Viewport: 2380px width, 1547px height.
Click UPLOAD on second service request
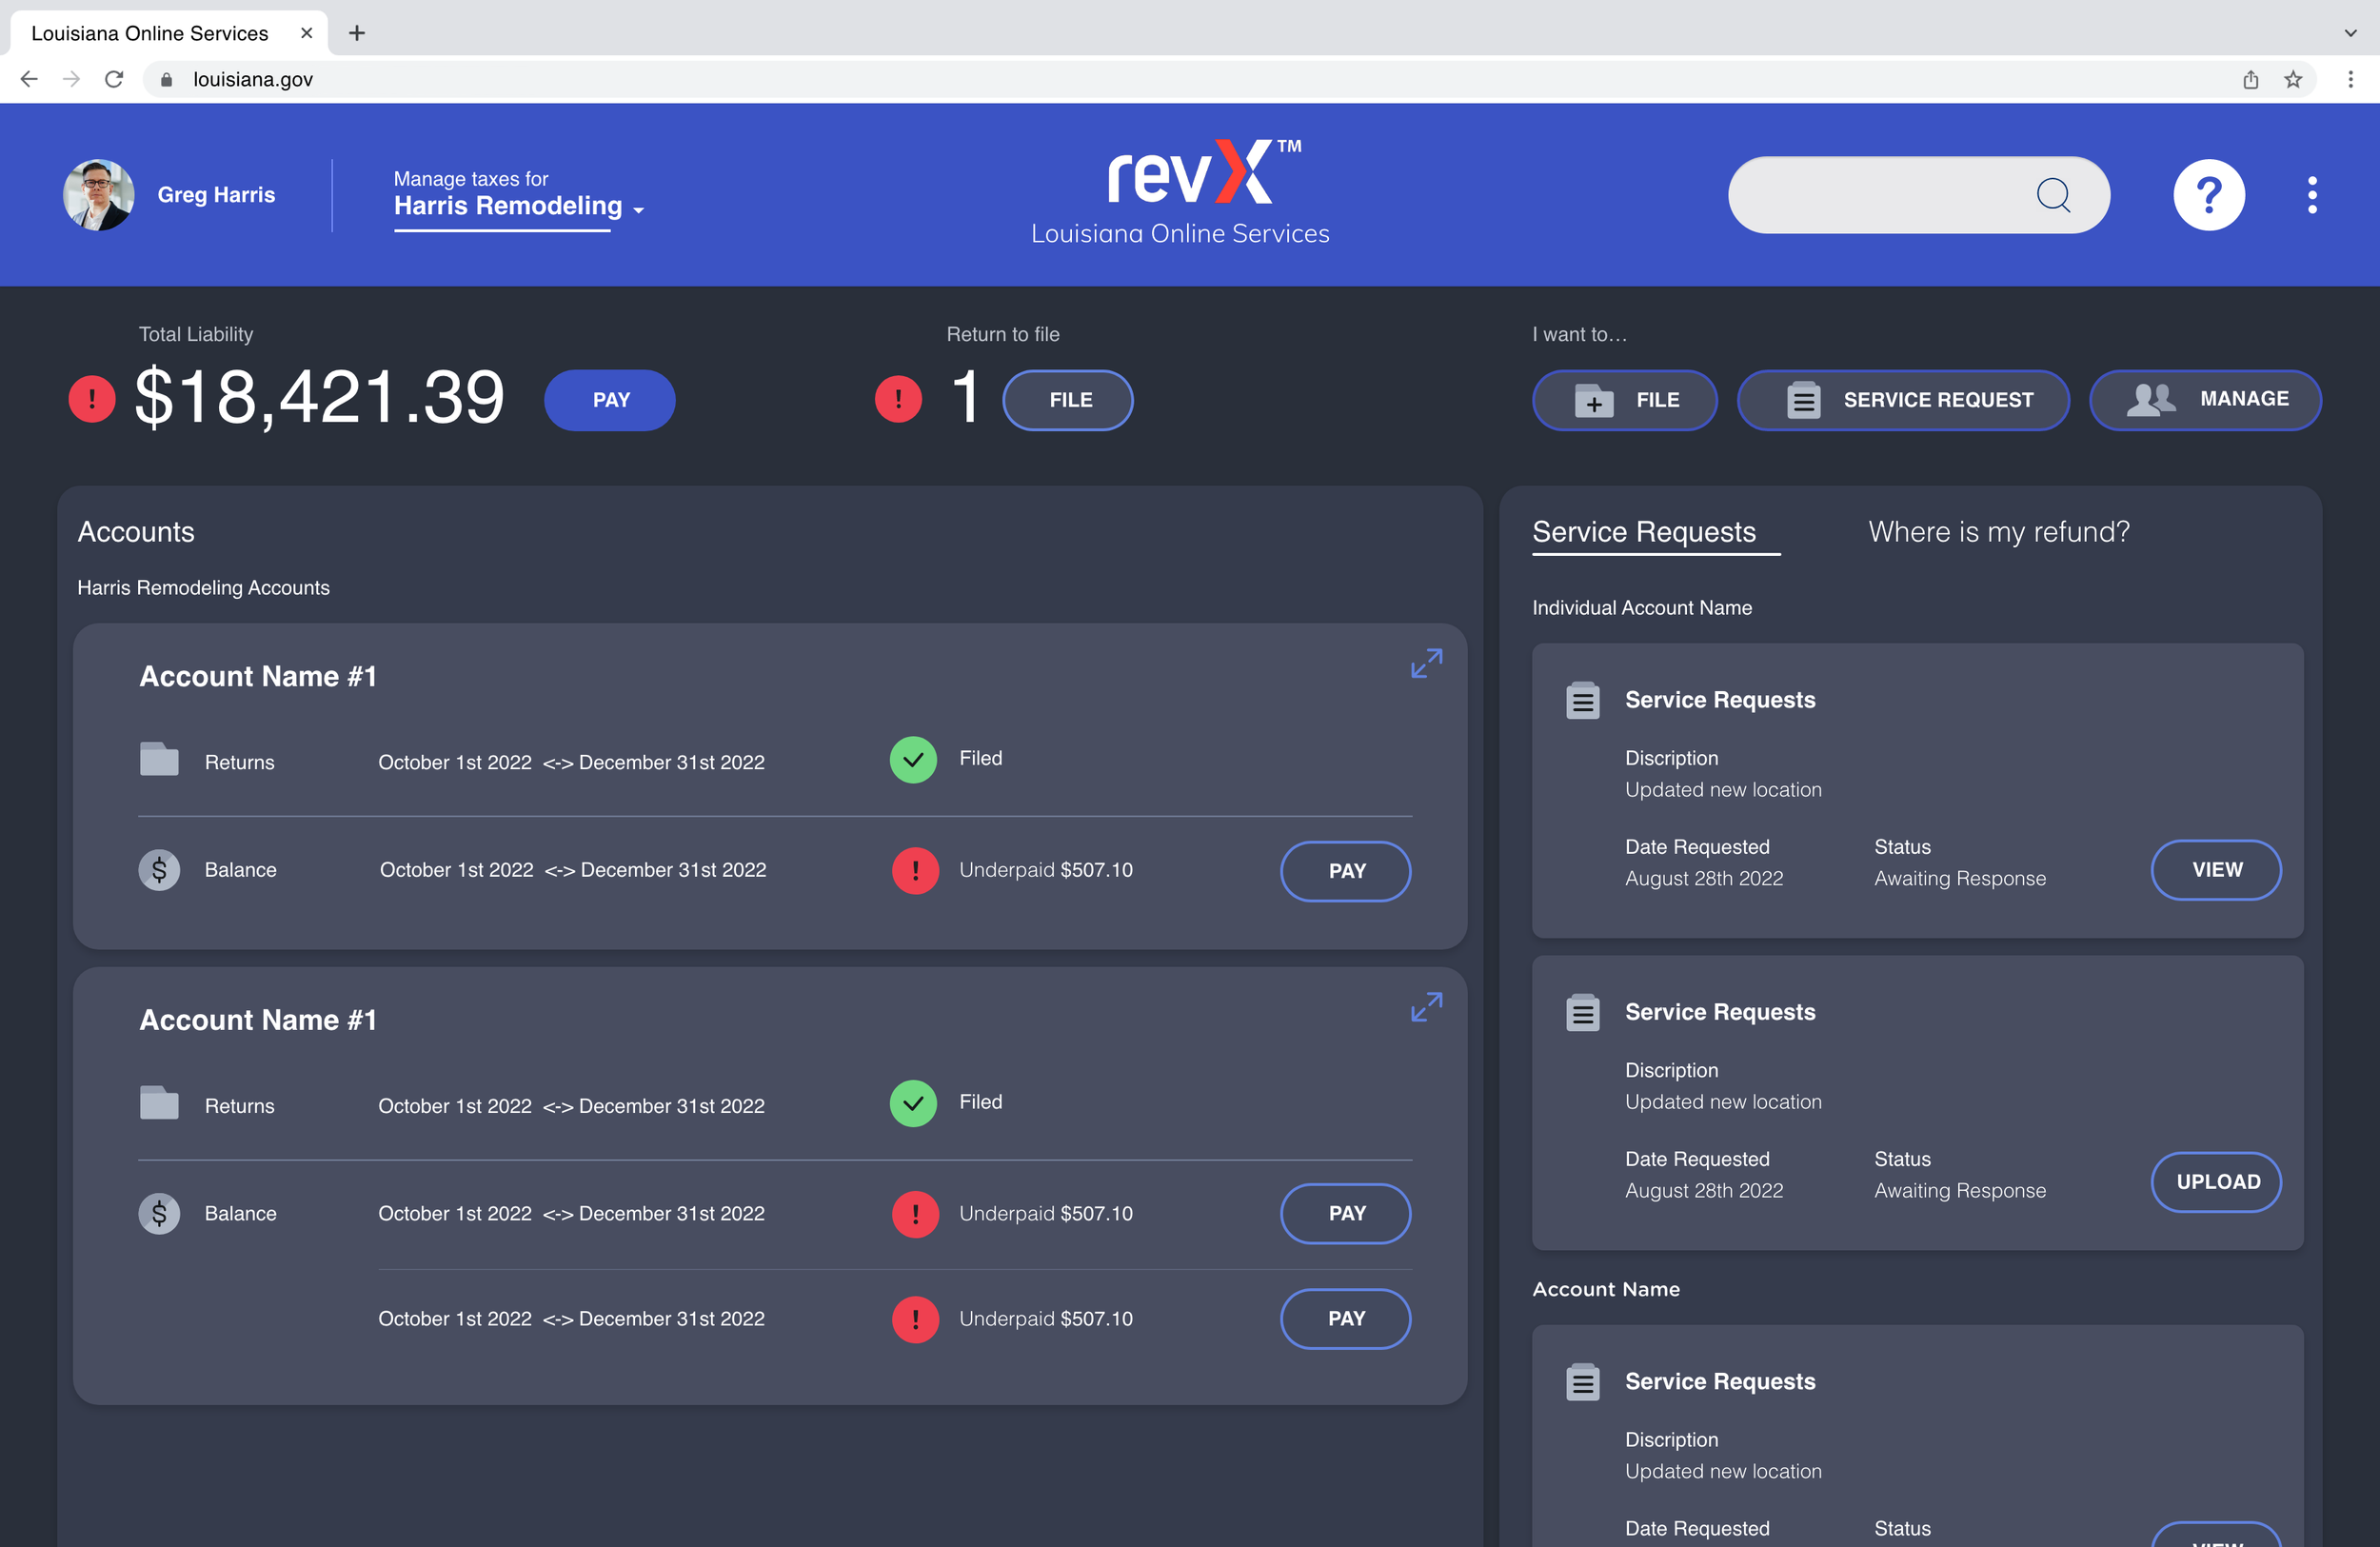(x=2215, y=1182)
